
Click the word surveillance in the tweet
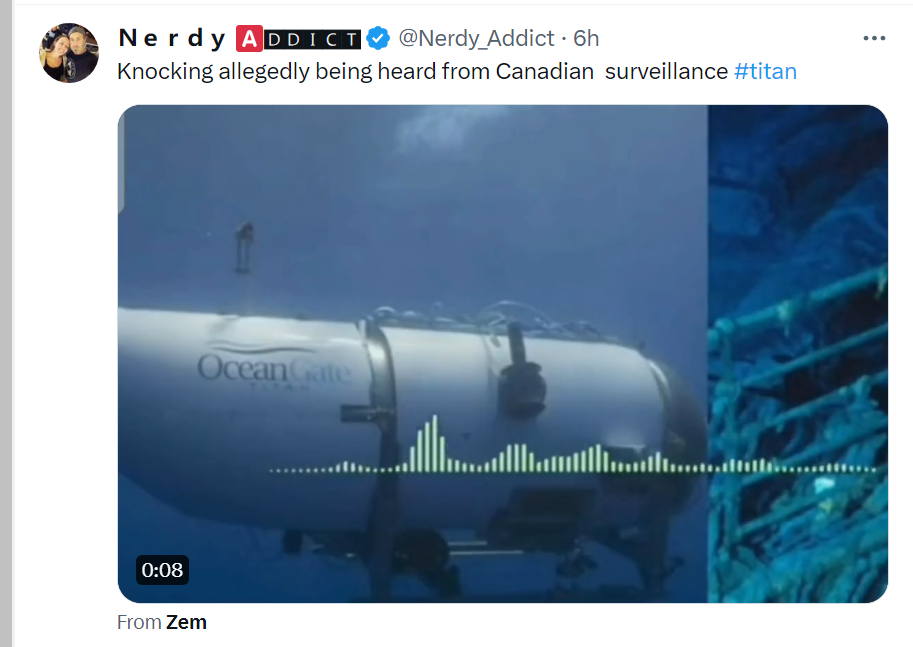(x=666, y=71)
